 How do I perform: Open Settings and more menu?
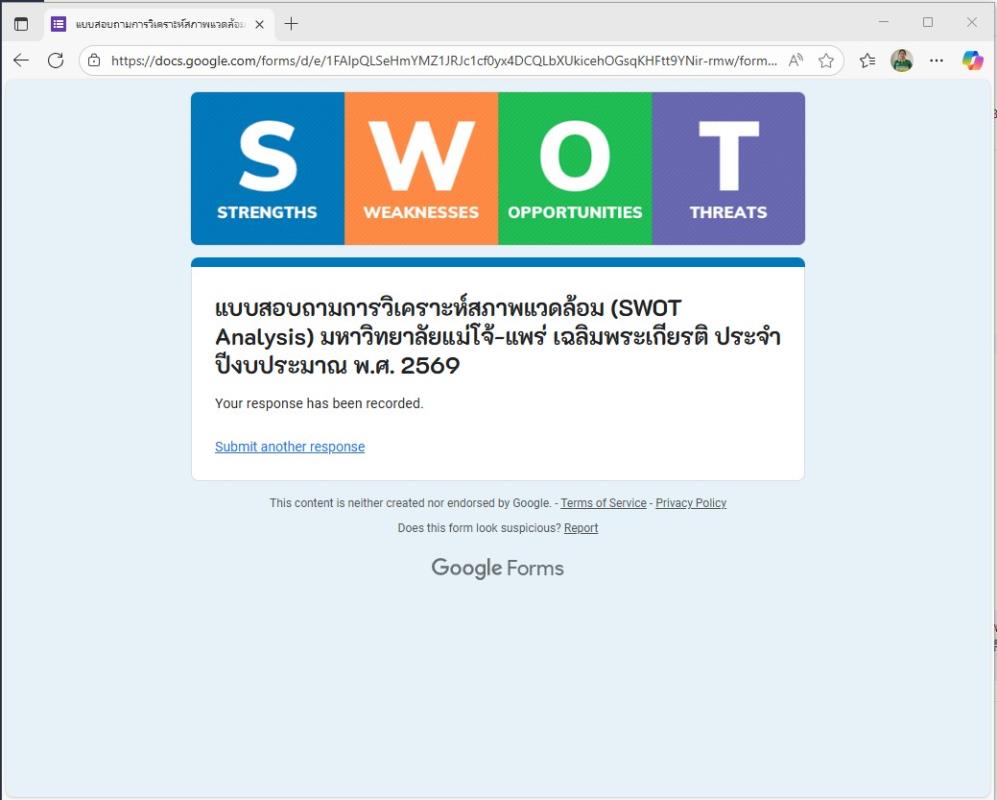[x=936, y=60]
